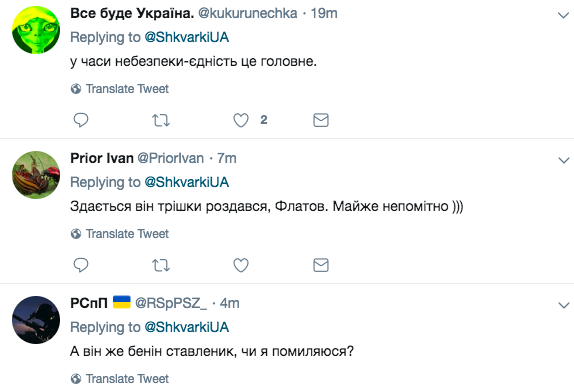Retweet Prior Ivan's tweet
This screenshot has height=391, width=574.
(161, 265)
